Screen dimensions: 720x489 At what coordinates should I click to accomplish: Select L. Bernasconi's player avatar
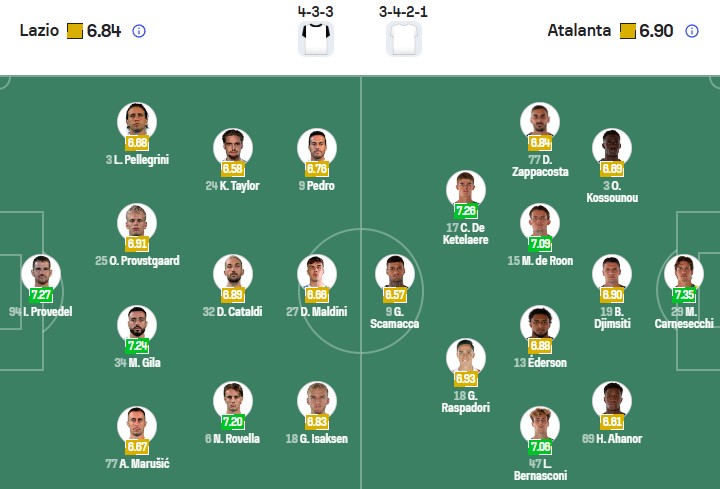point(540,426)
